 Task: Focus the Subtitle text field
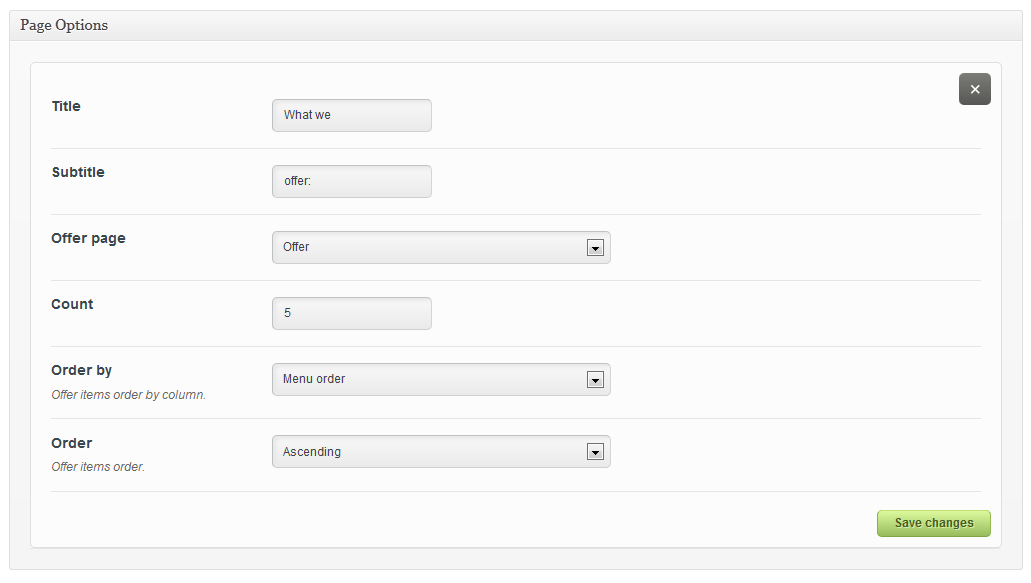coord(351,181)
